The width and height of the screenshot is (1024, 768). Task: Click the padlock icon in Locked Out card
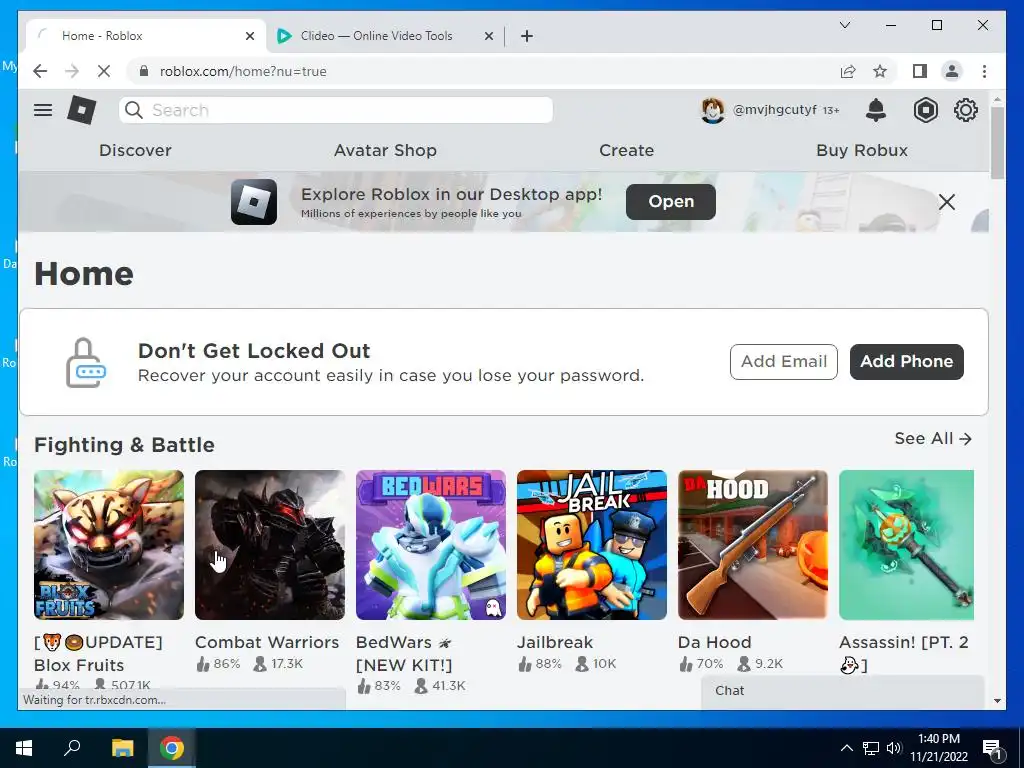pos(86,362)
